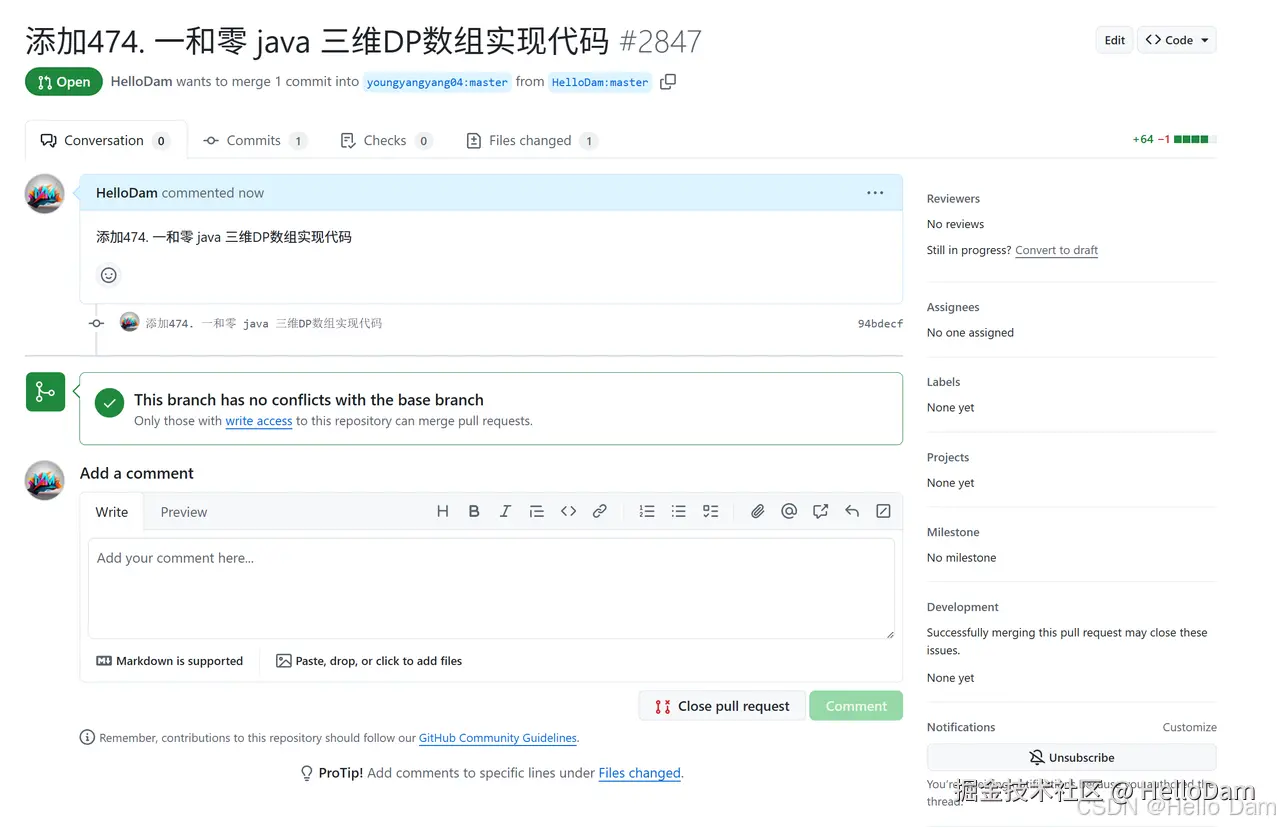Click the Files changed link in ProTip
This screenshot has height=828, width=1280.
639,773
